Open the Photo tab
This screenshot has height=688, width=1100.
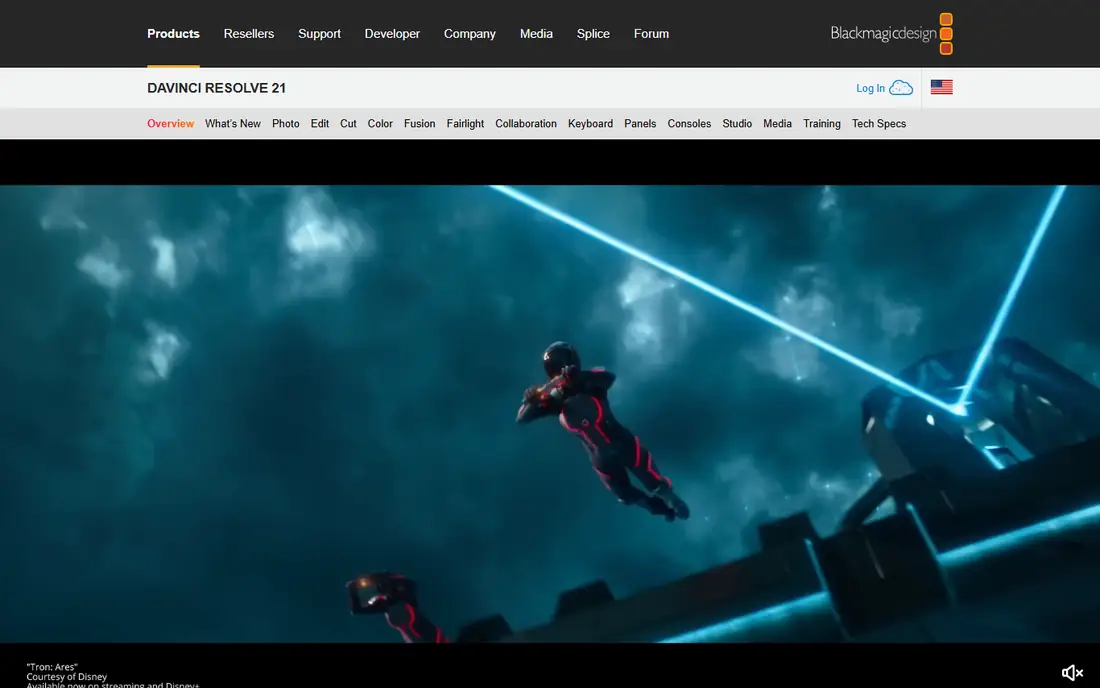(x=286, y=123)
